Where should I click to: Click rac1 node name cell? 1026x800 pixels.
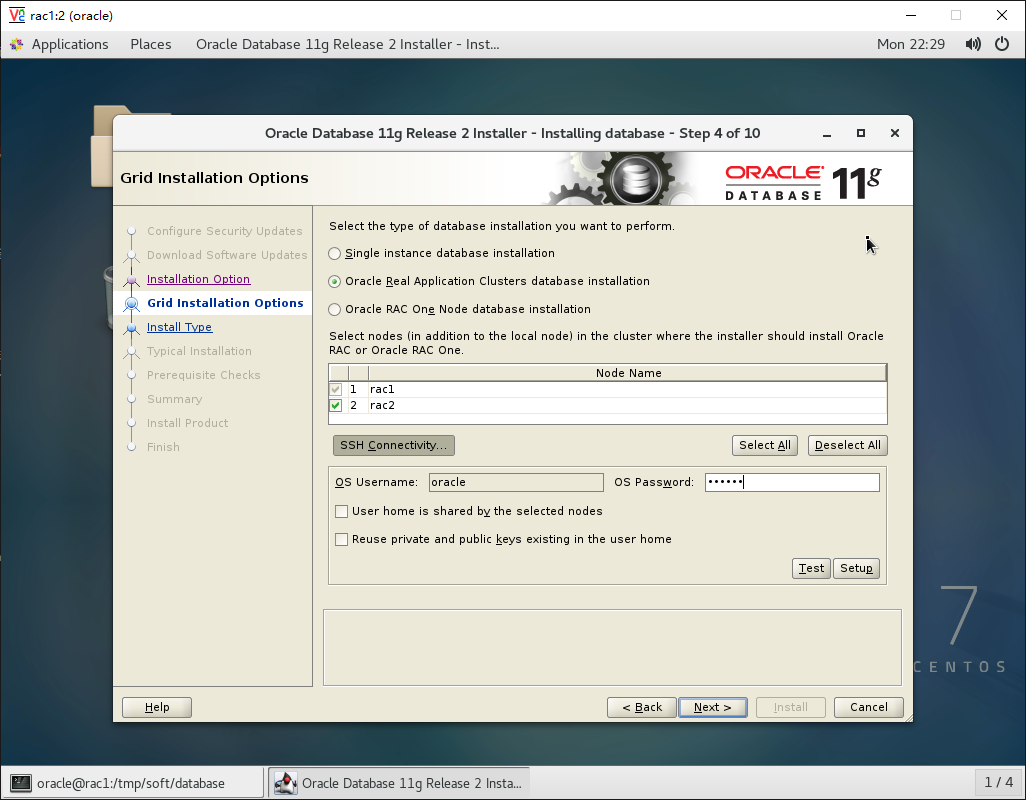(x=627, y=389)
